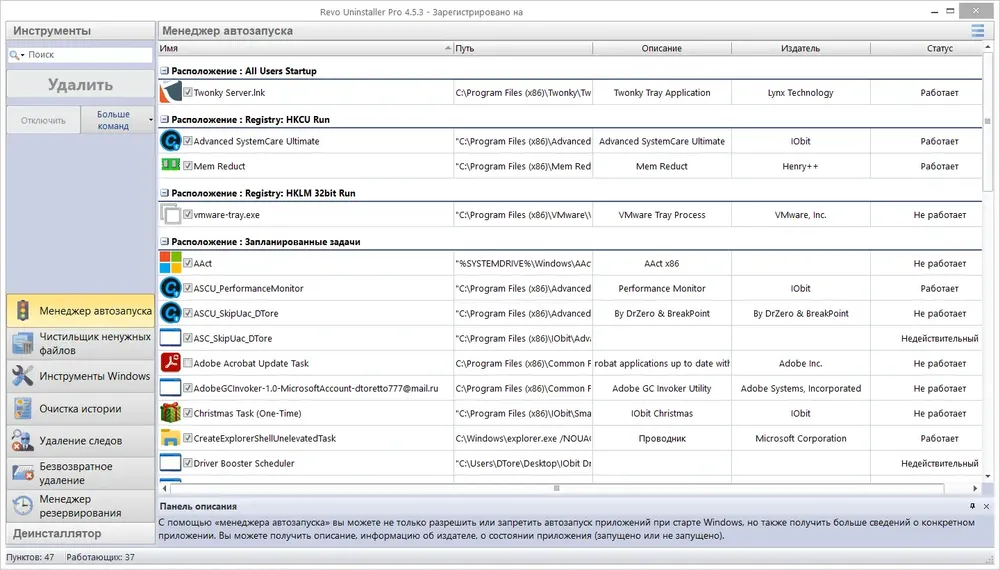Uncheck Twonky Server.lnk checkbox

[188, 92]
